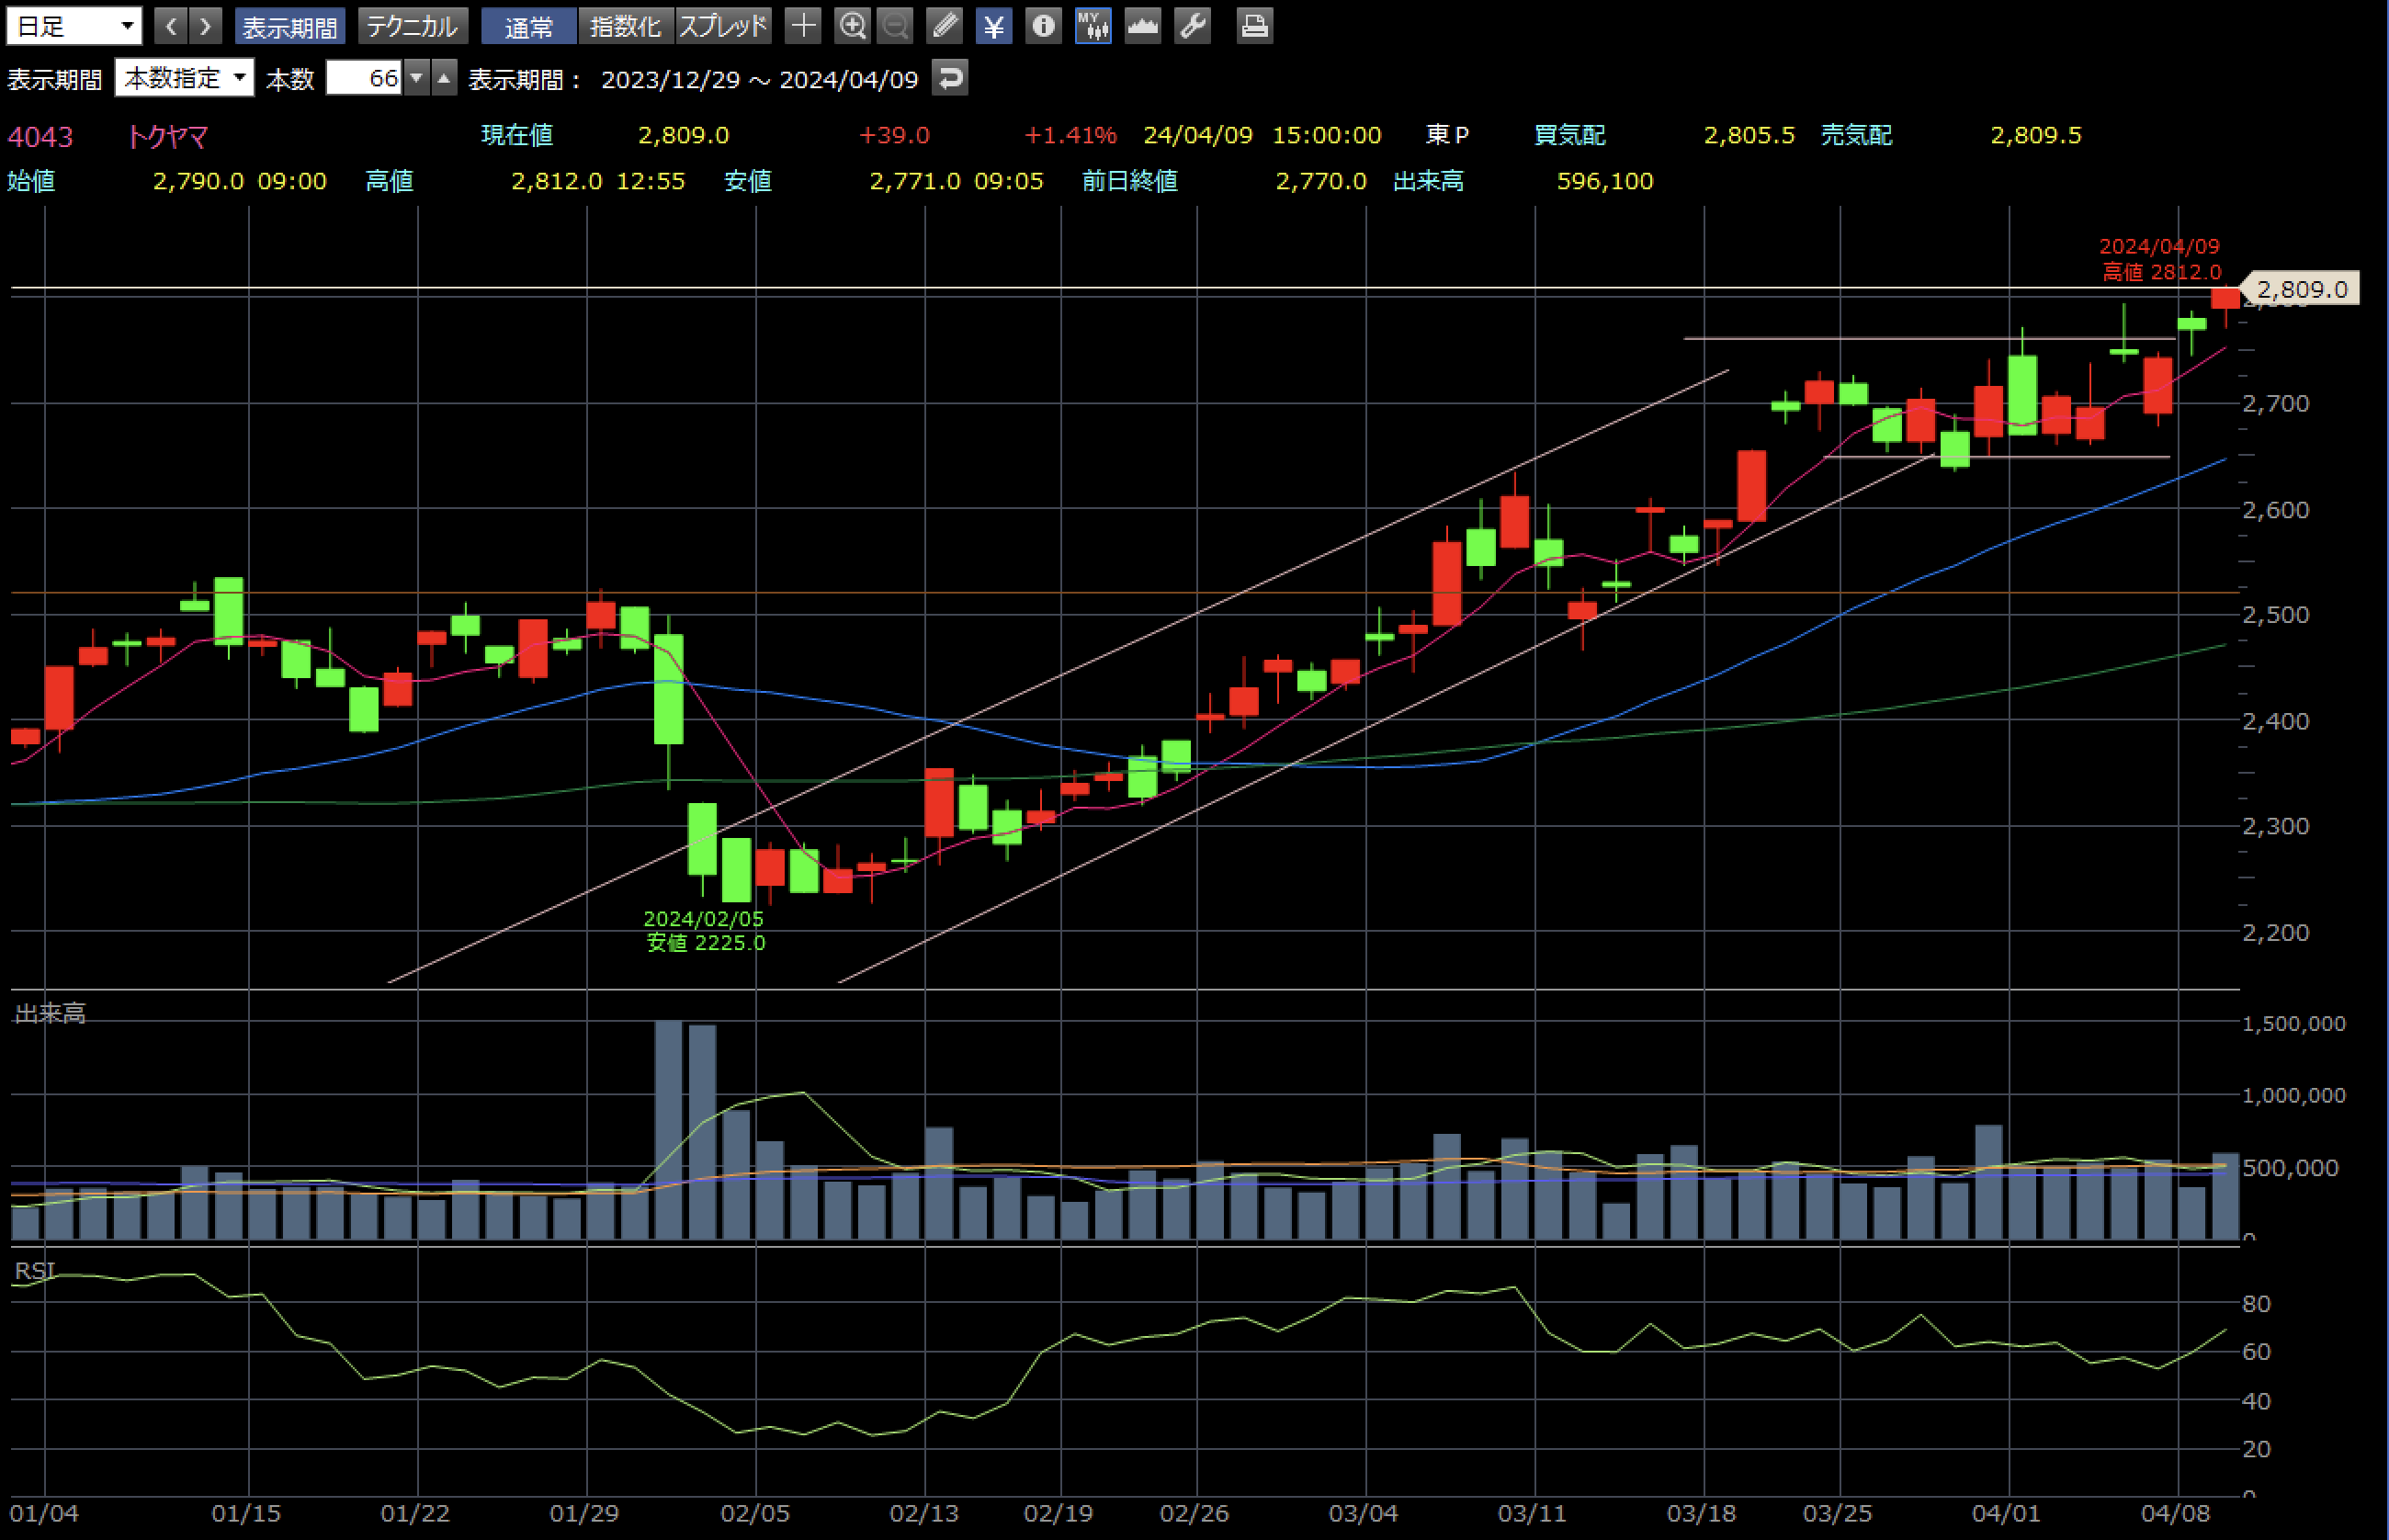
Task: Click the 本数 bar count input field
Action: [x=364, y=78]
